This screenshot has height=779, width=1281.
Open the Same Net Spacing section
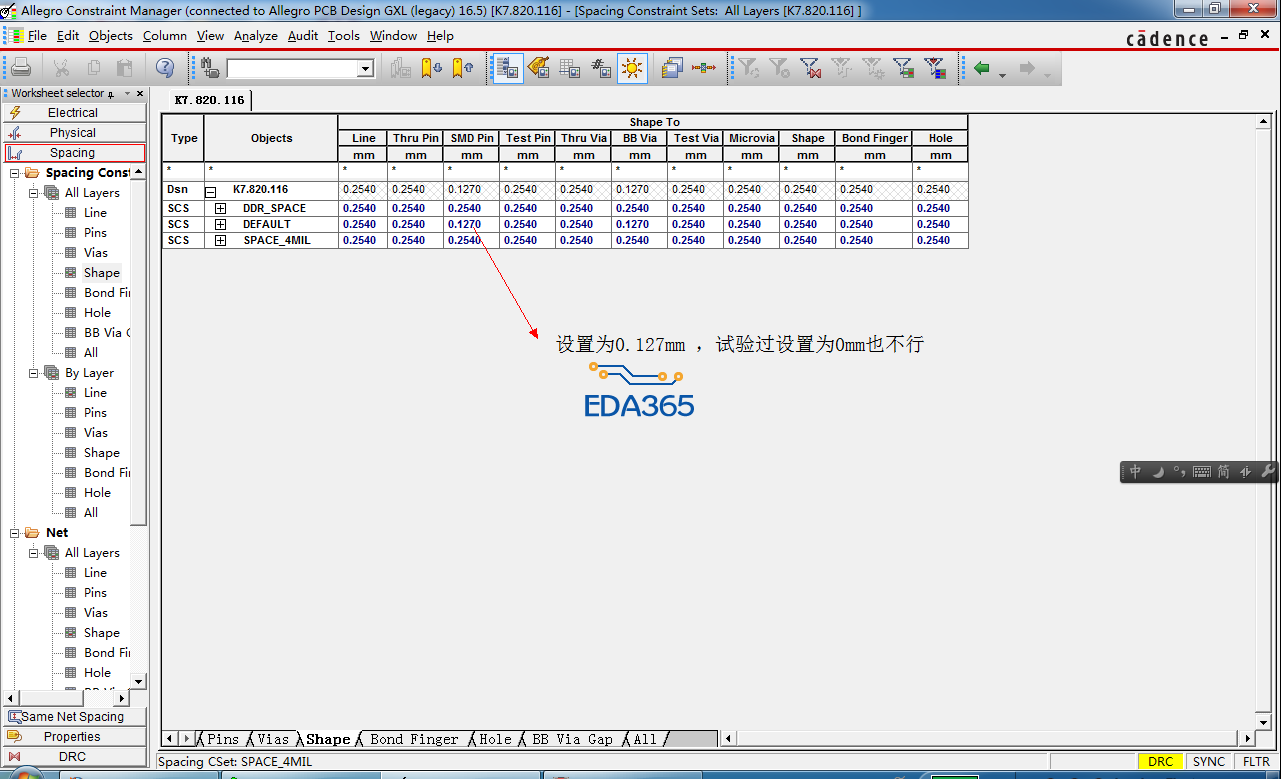pyautogui.click(x=74, y=717)
